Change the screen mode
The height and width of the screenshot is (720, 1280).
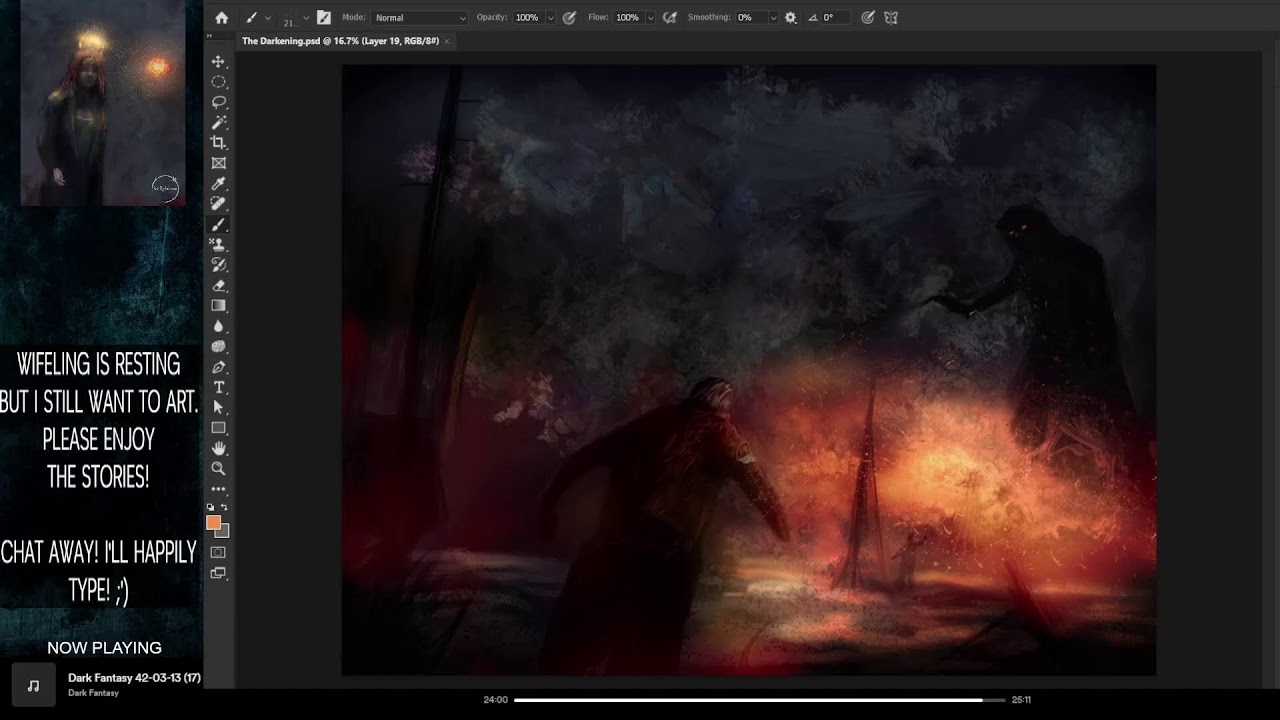point(218,573)
